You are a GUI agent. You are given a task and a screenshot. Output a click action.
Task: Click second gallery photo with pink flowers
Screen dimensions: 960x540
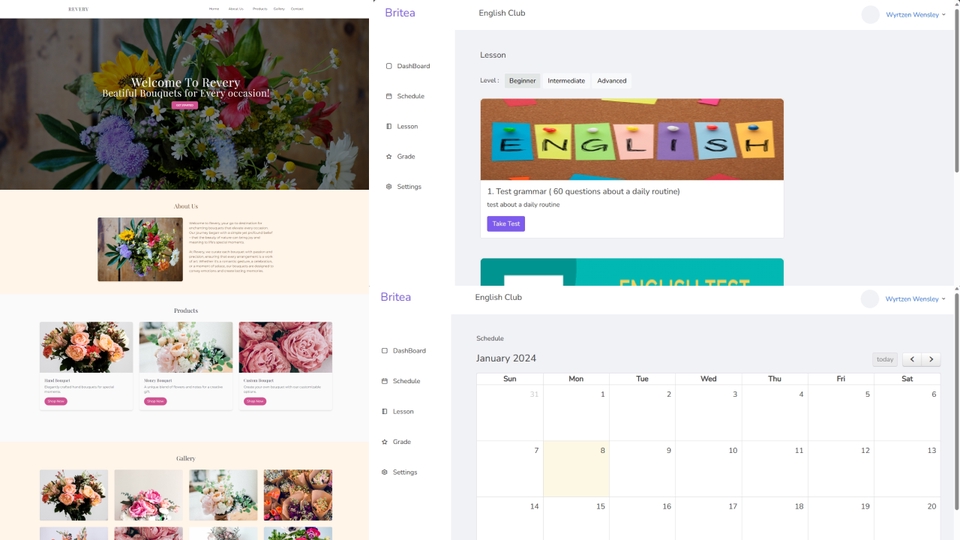(x=148, y=495)
